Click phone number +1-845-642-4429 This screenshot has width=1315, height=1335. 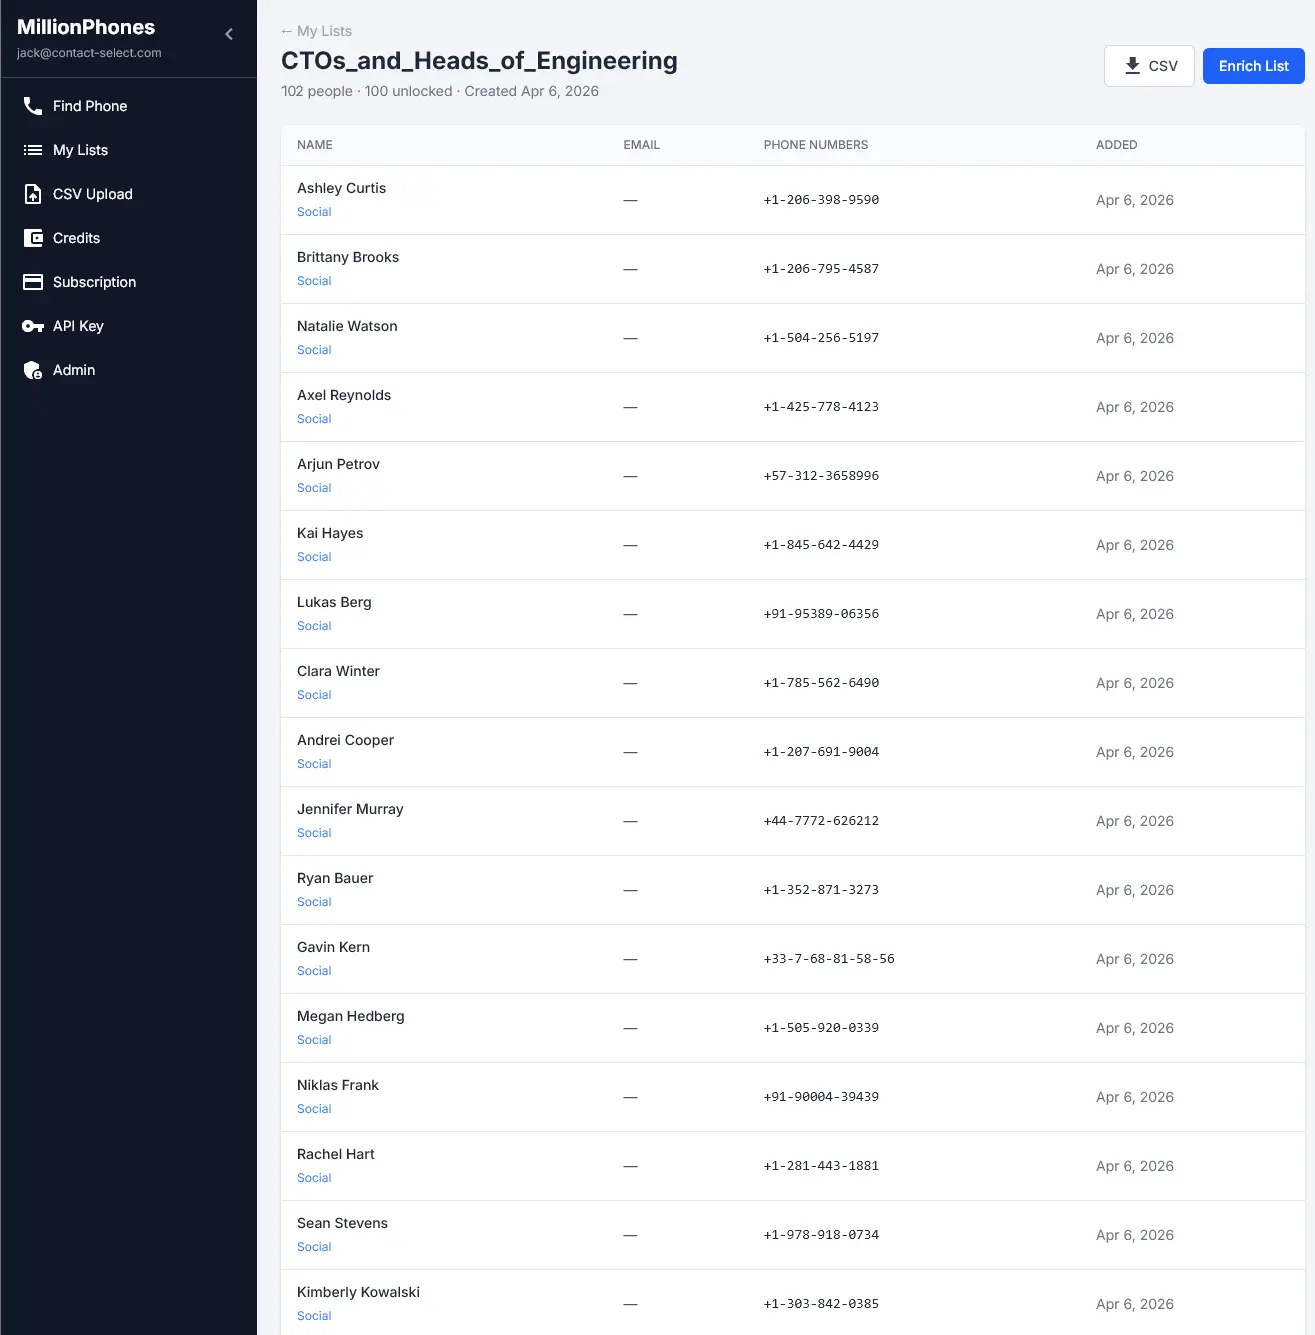821,545
